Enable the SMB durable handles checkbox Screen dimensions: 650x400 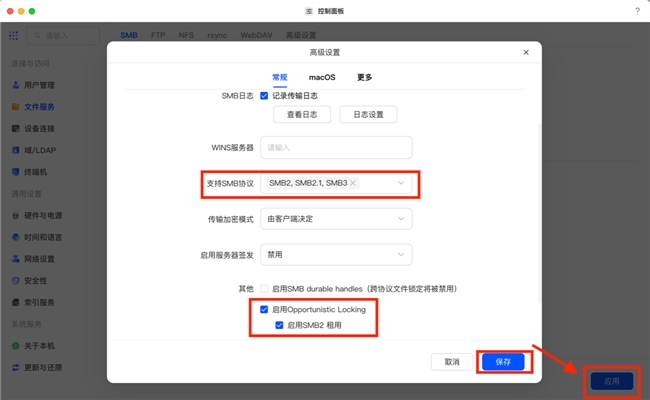pyautogui.click(x=264, y=288)
